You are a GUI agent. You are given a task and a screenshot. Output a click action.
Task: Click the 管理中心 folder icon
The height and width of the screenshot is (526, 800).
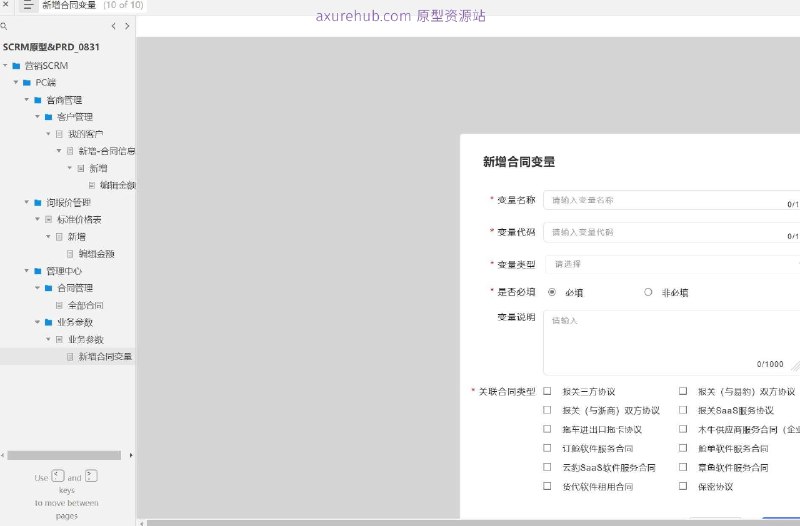(x=38, y=271)
